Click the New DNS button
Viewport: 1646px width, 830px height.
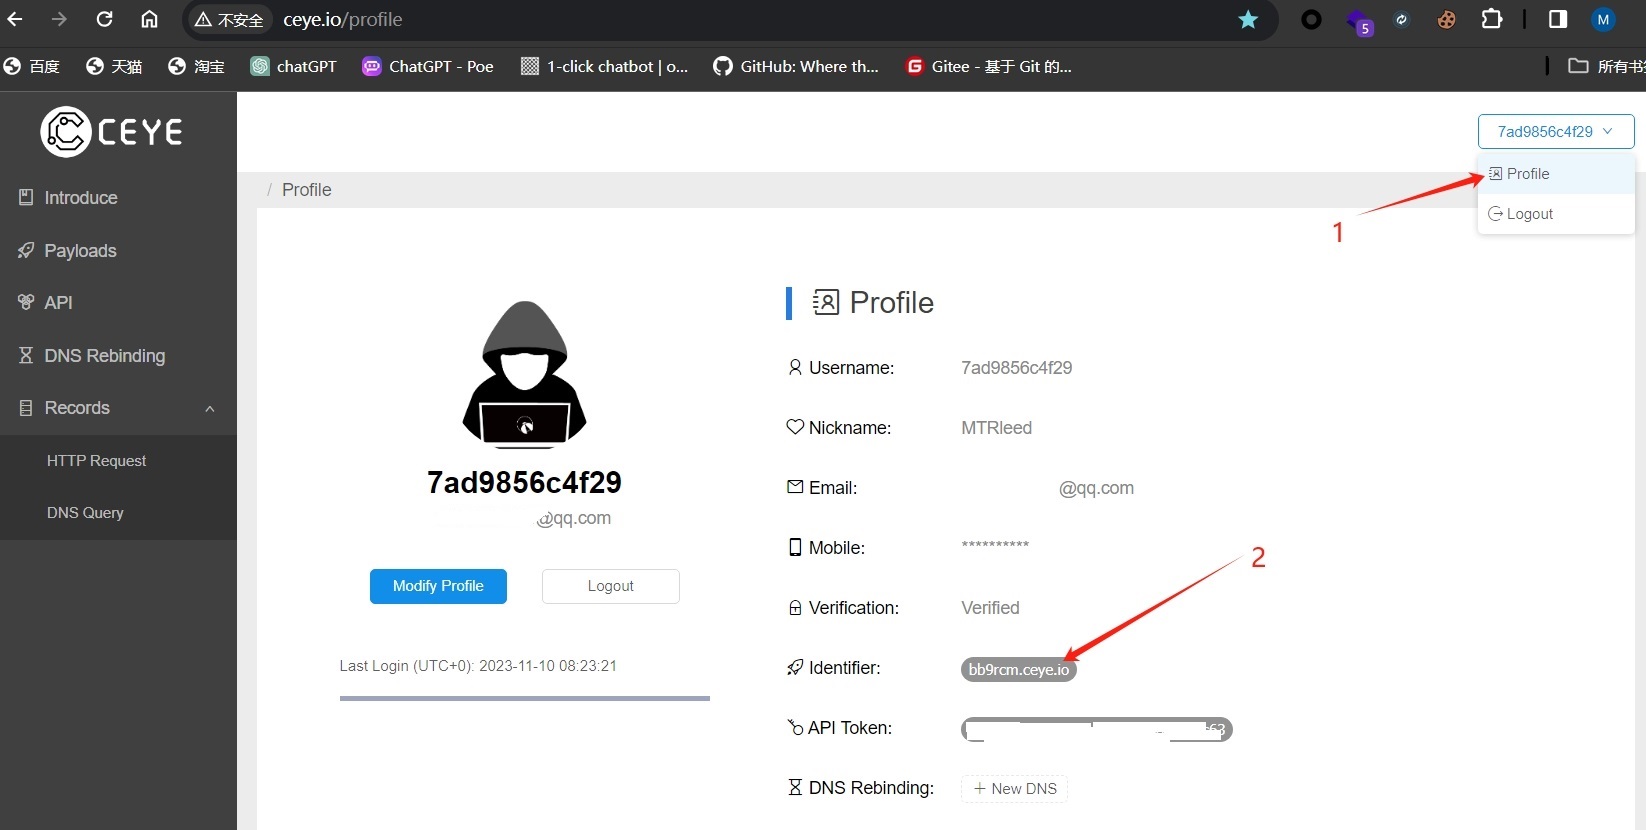coord(1014,788)
